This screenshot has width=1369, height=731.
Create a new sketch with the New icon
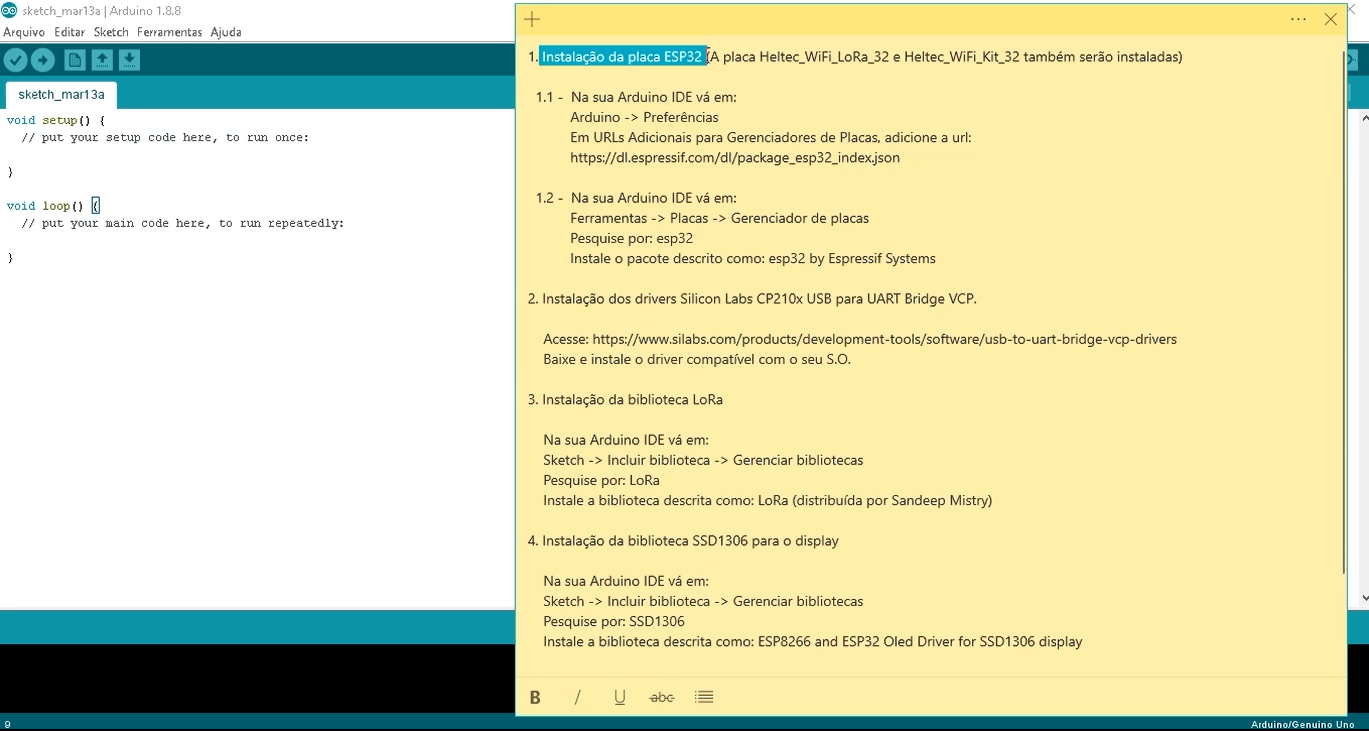pyautogui.click(x=73, y=60)
